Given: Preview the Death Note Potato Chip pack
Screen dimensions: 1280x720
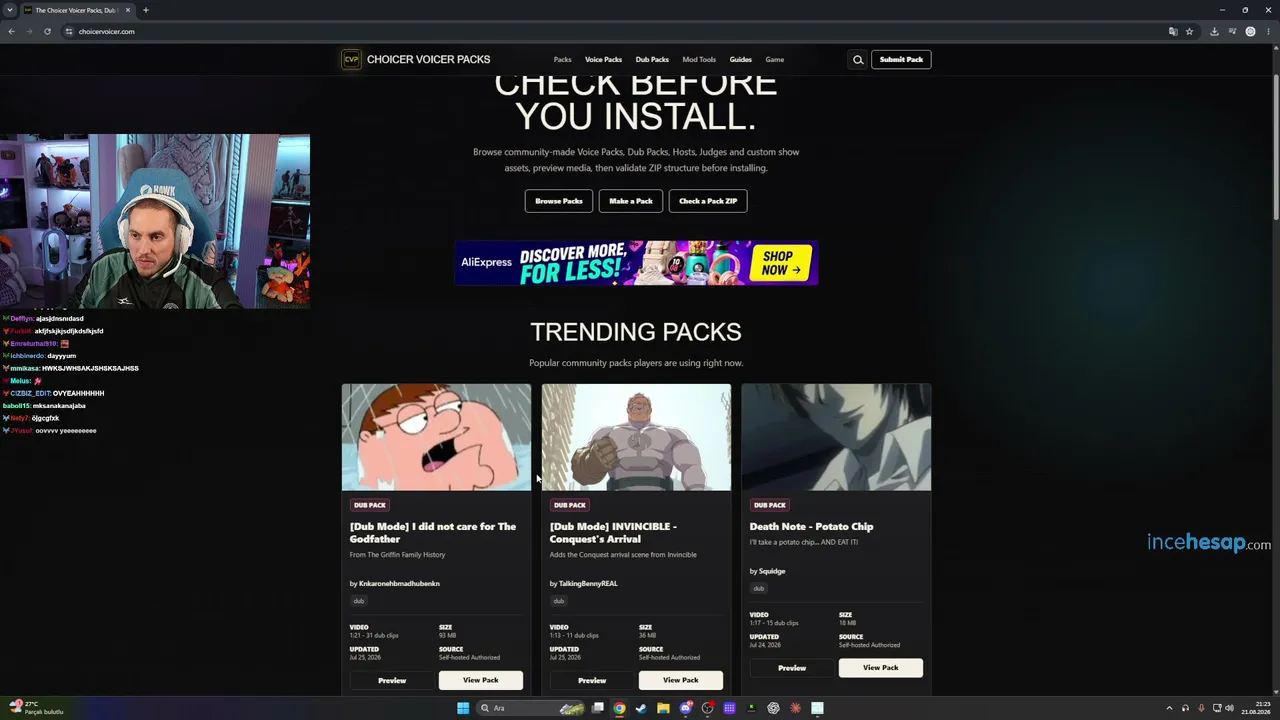Looking at the screenshot, I should click(x=792, y=668).
